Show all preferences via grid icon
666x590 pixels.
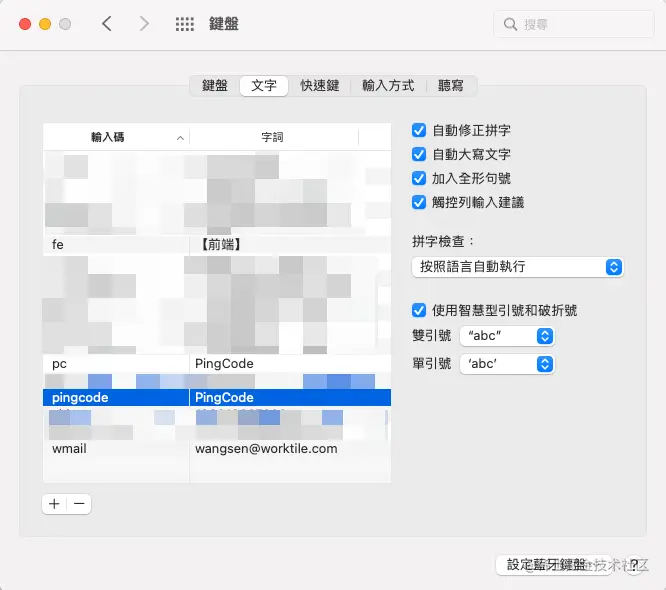[185, 24]
